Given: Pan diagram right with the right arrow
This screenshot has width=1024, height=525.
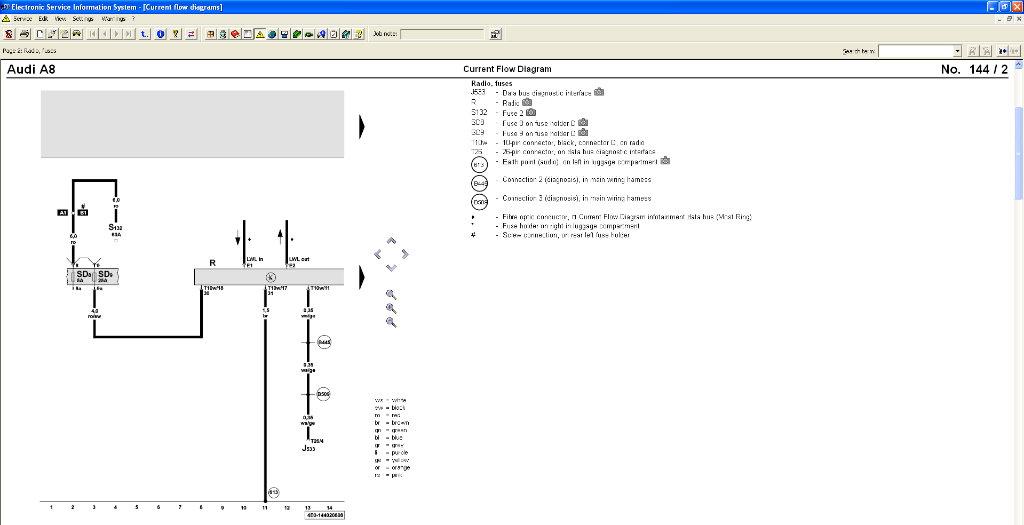Looking at the screenshot, I should pos(404,254).
